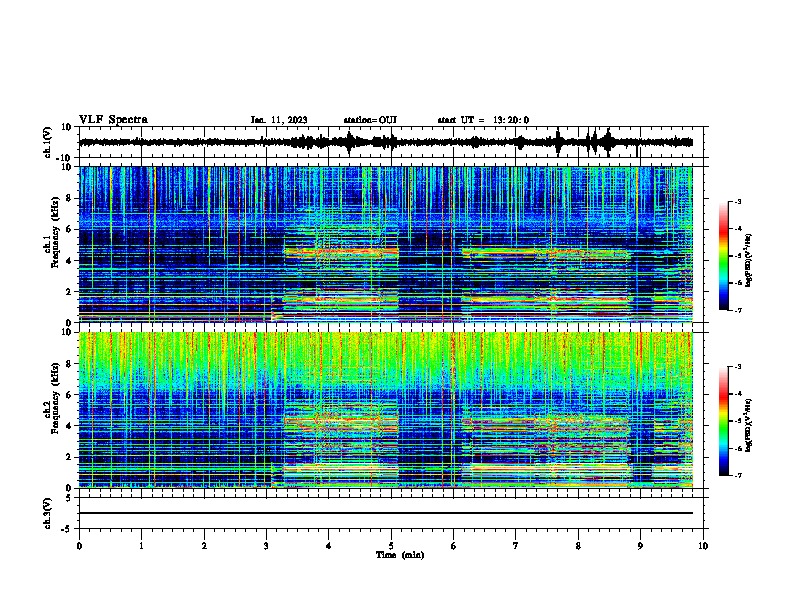
Task: Click the date 'Jan. 11, 2023' header
Action: (279, 120)
